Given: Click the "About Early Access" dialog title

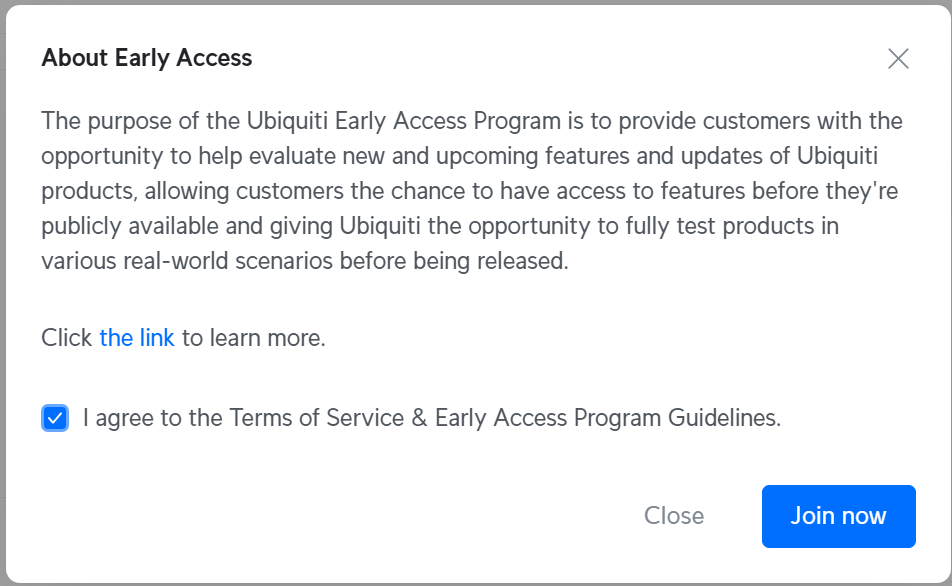Looking at the screenshot, I should (147, 58).
